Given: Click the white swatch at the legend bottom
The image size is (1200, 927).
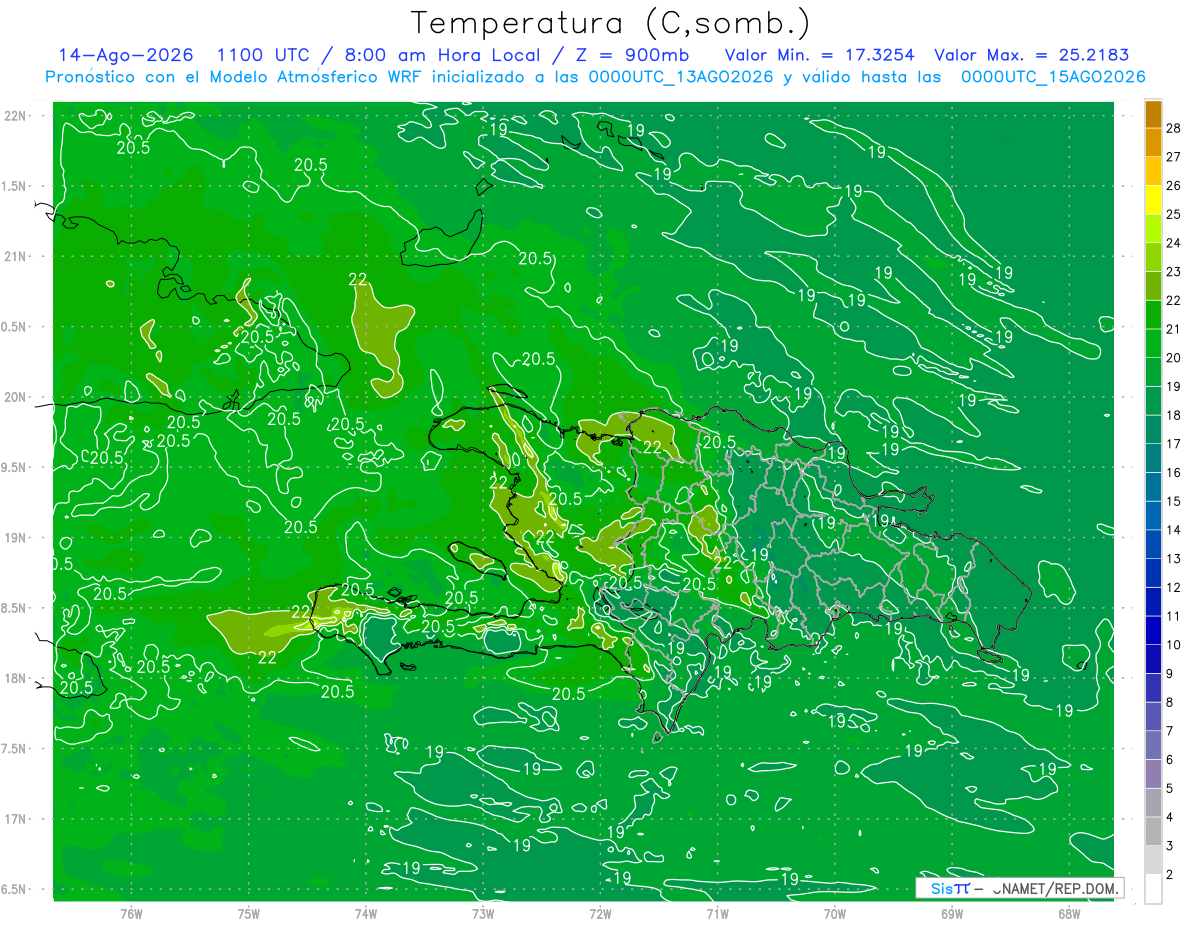Looking at the screenshot, I should pyautogui.click(x=1153, y=889).
